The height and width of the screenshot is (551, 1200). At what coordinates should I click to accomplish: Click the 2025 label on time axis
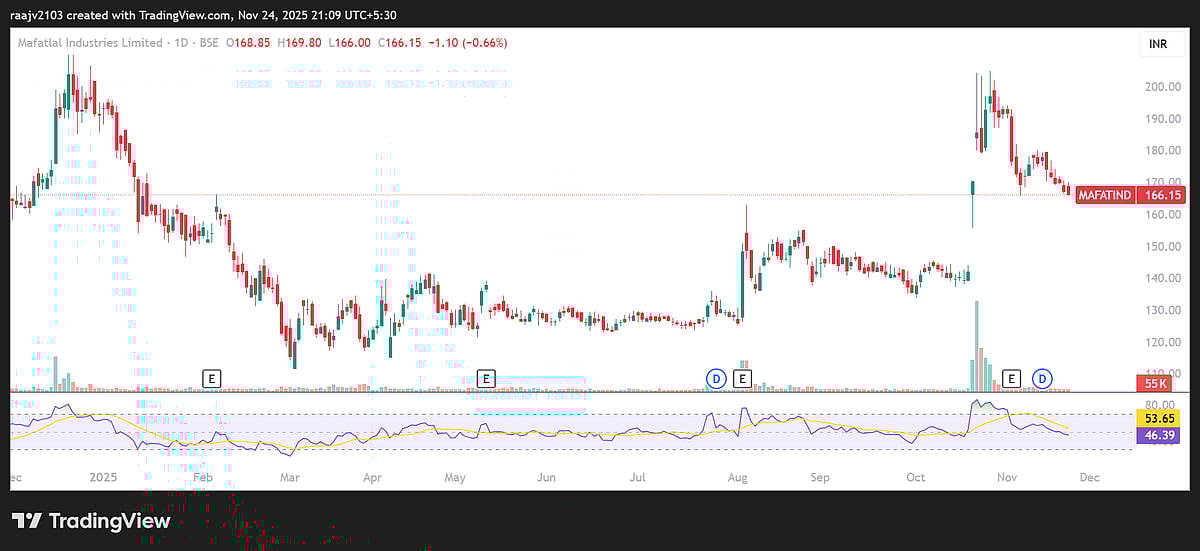103,478
